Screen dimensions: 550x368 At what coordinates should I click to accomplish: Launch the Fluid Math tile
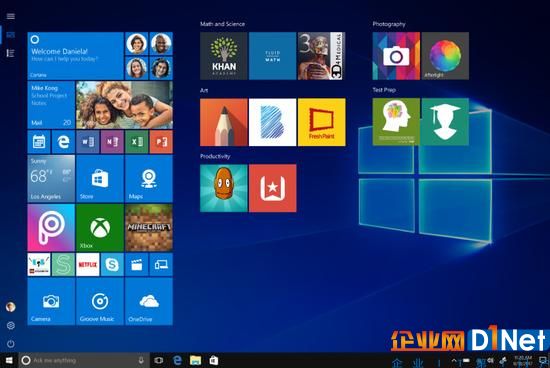coord(272,56)
